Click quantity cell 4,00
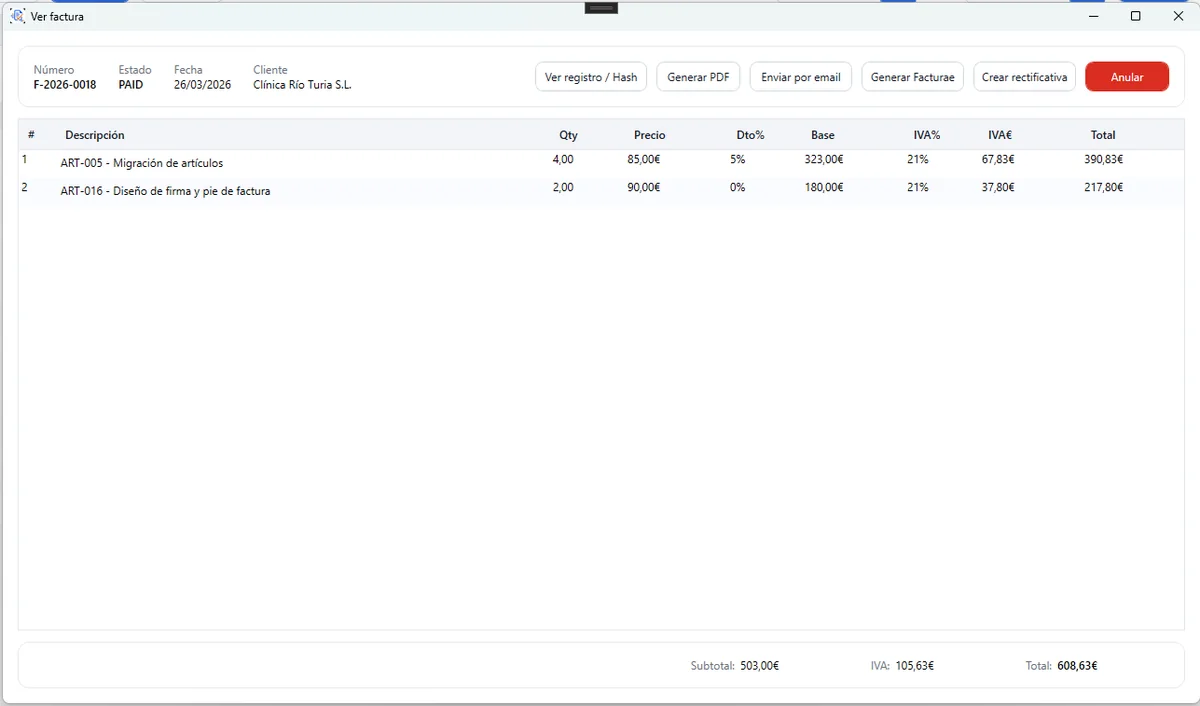The width and height of the screenshot is (1200, 706). click(563, 159)
